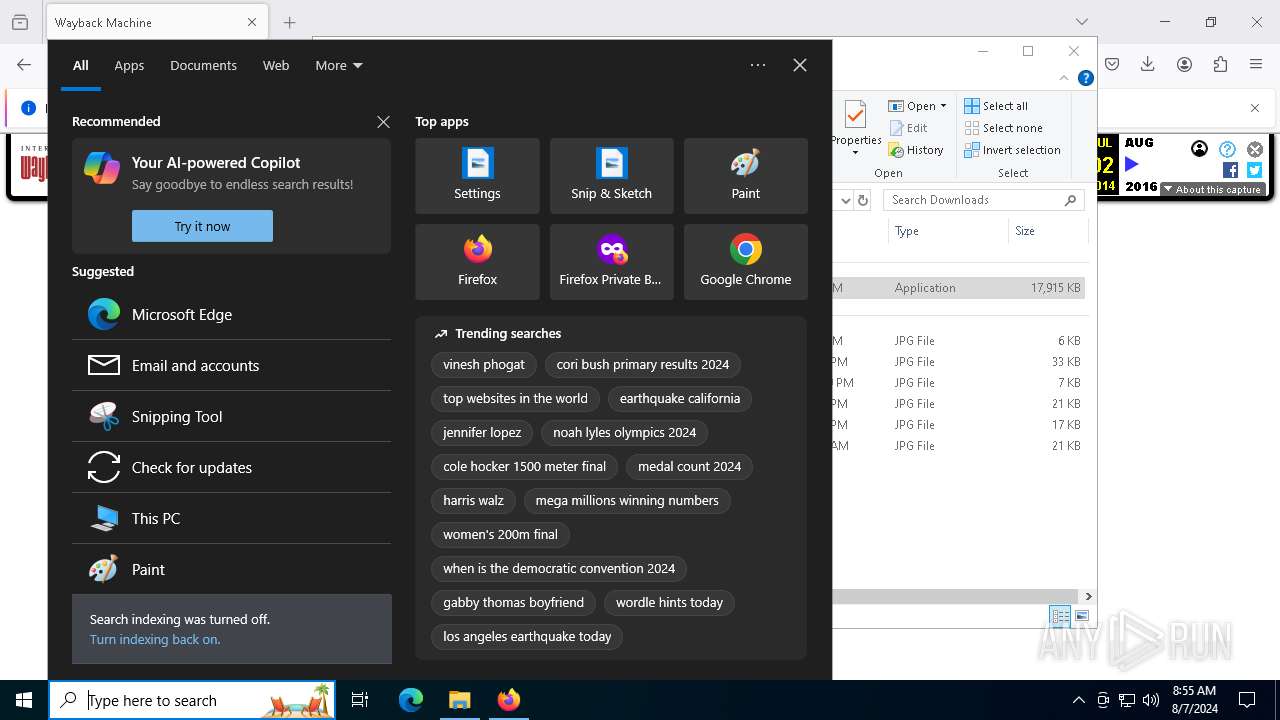Search trending earthquake california

(680, 399)
